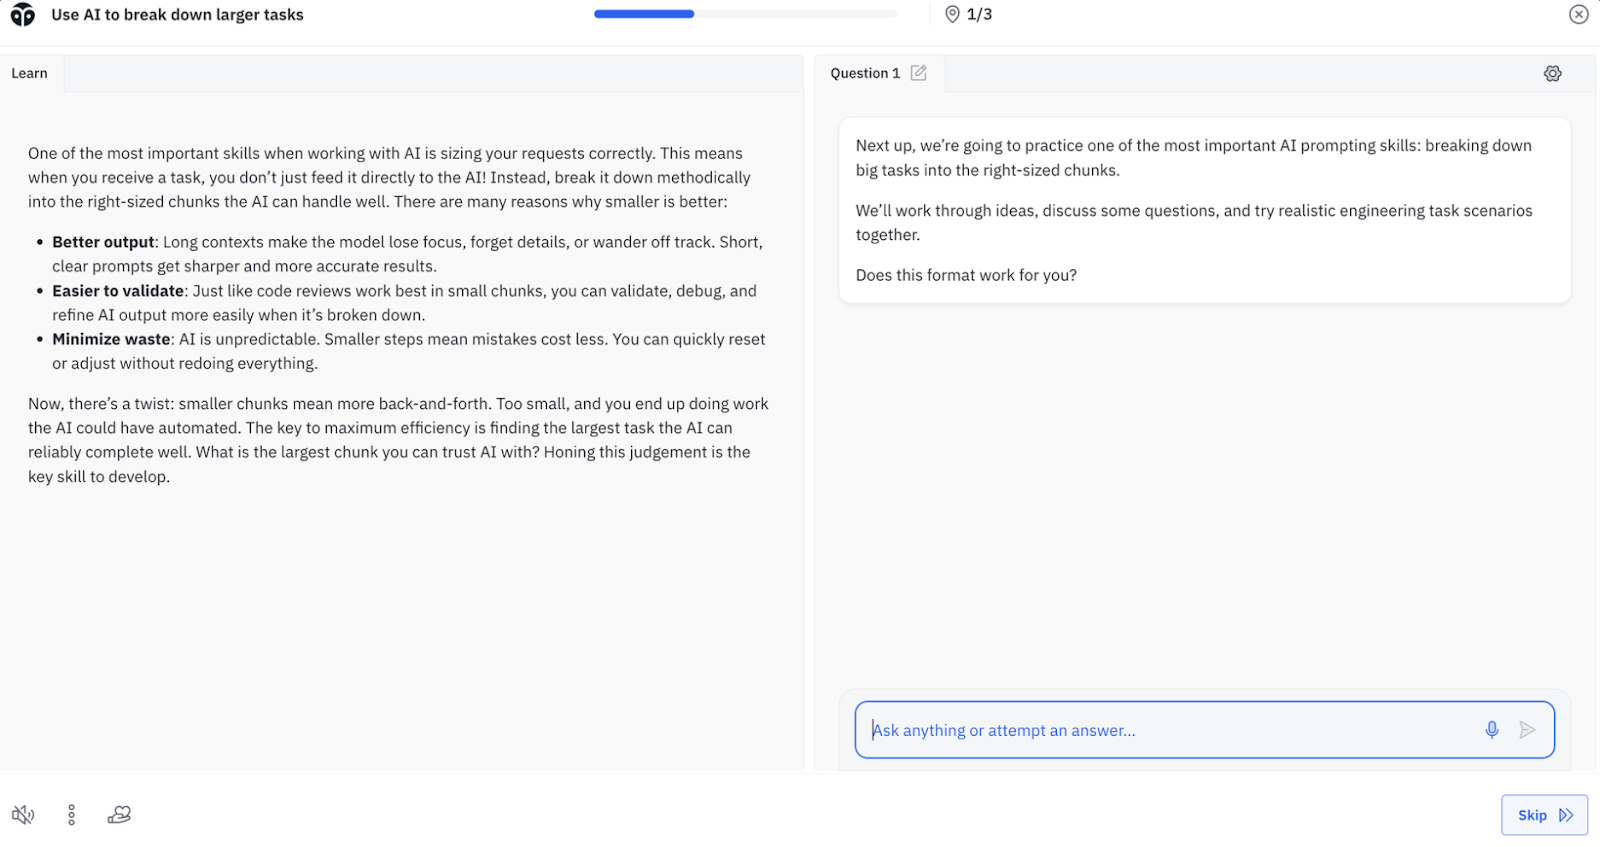Click the 'Use AI to break down larger tasks' title
The height and width of the screenshot is (847, 1600).
click(177, 15)
